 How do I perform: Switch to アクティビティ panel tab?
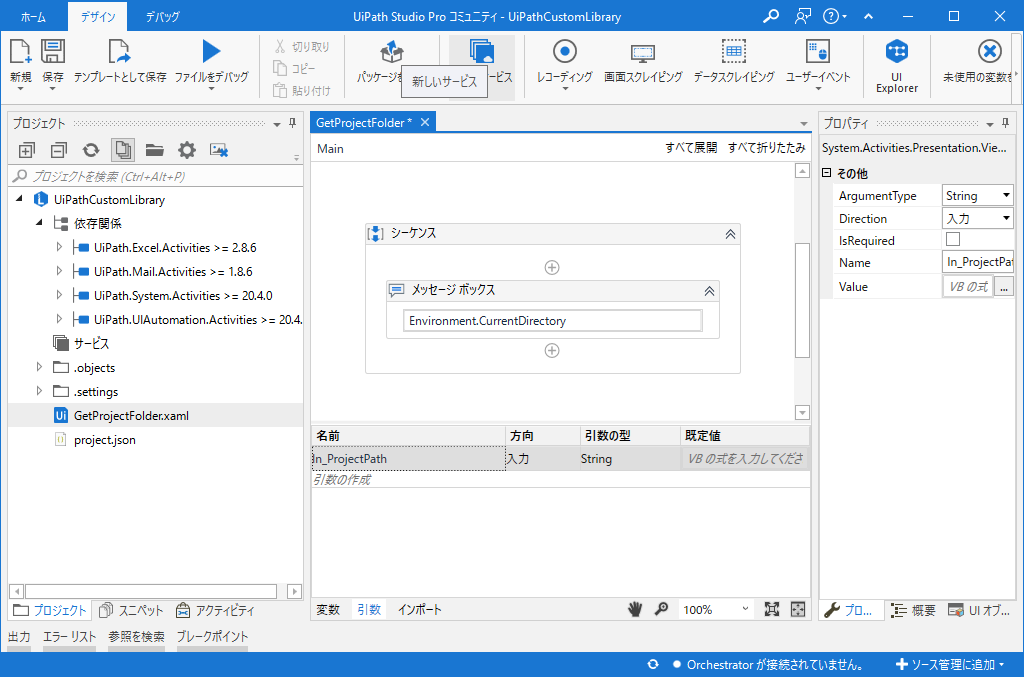pyautogui.click(x=216, y=610)
